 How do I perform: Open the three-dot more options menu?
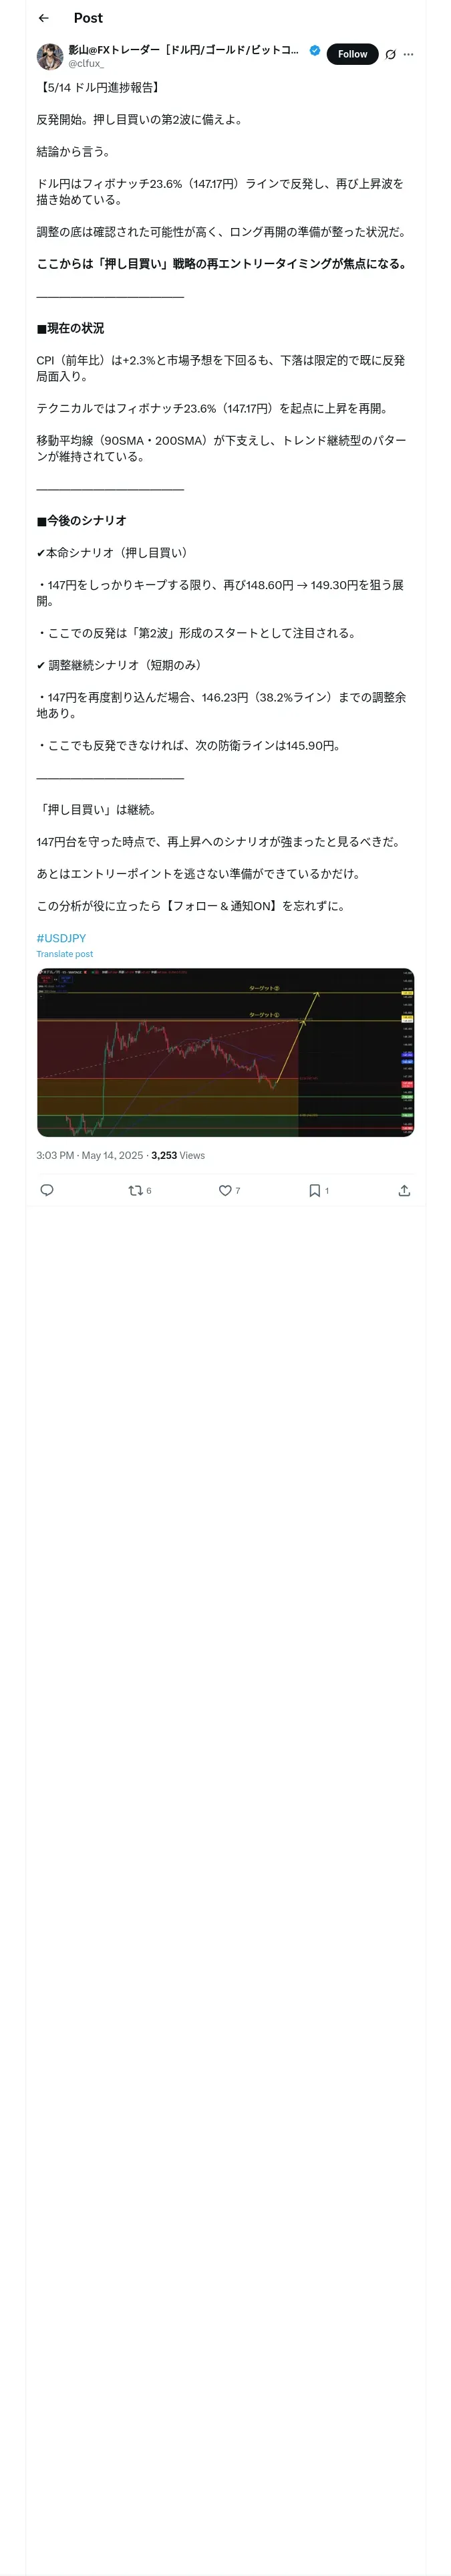pyautogui.click(x=408, y=55)
